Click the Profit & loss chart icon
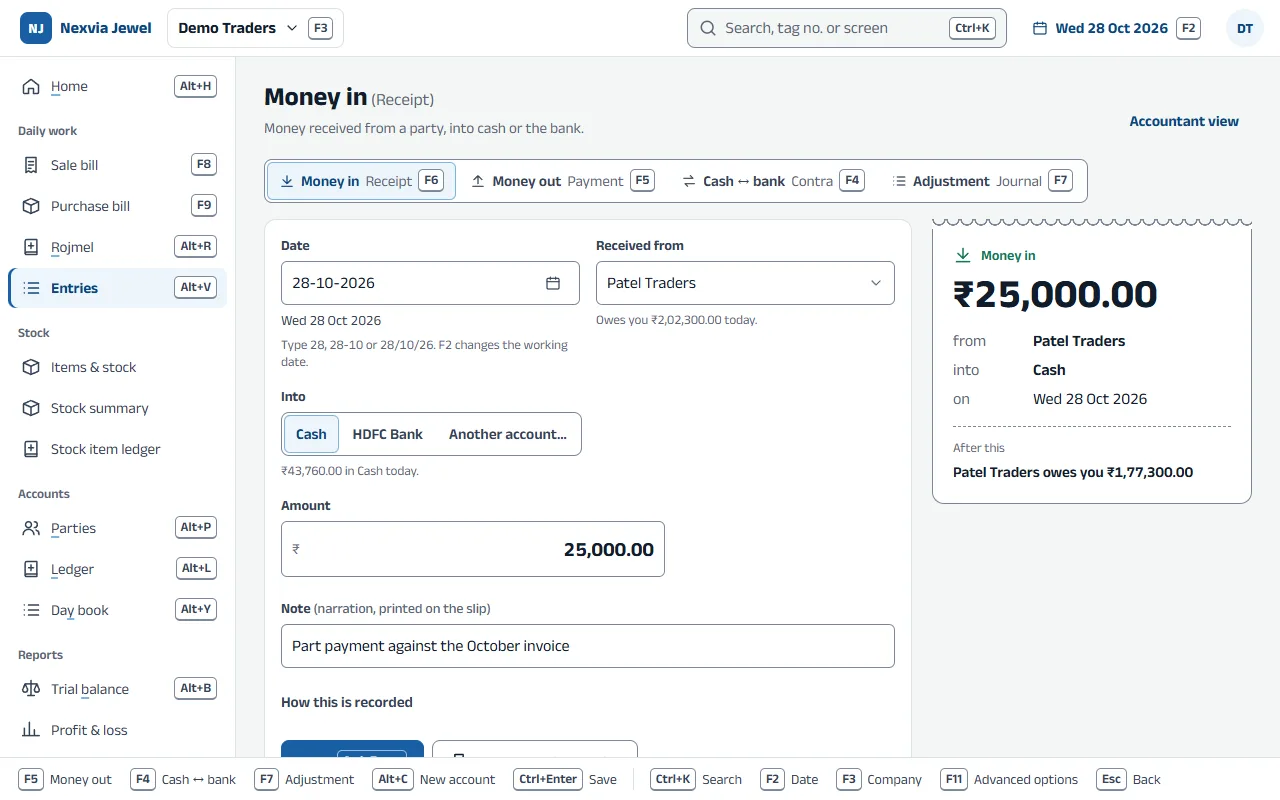The height and width of the screenshot is (800, 1280). 31,730
